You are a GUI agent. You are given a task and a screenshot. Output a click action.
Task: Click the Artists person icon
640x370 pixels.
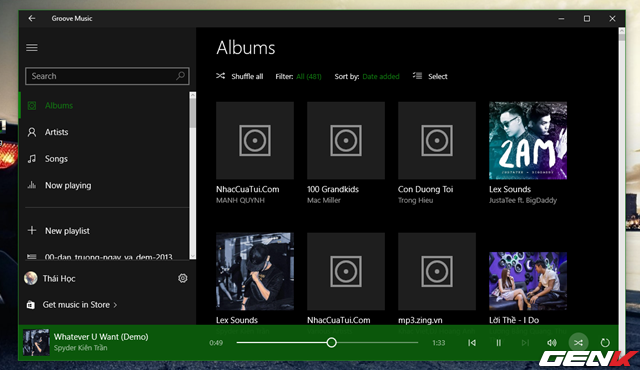tap(32, 132)
